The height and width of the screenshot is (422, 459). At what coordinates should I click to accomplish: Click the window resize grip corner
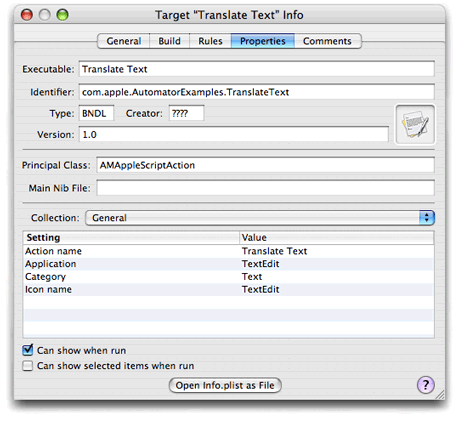pos(440,395)
